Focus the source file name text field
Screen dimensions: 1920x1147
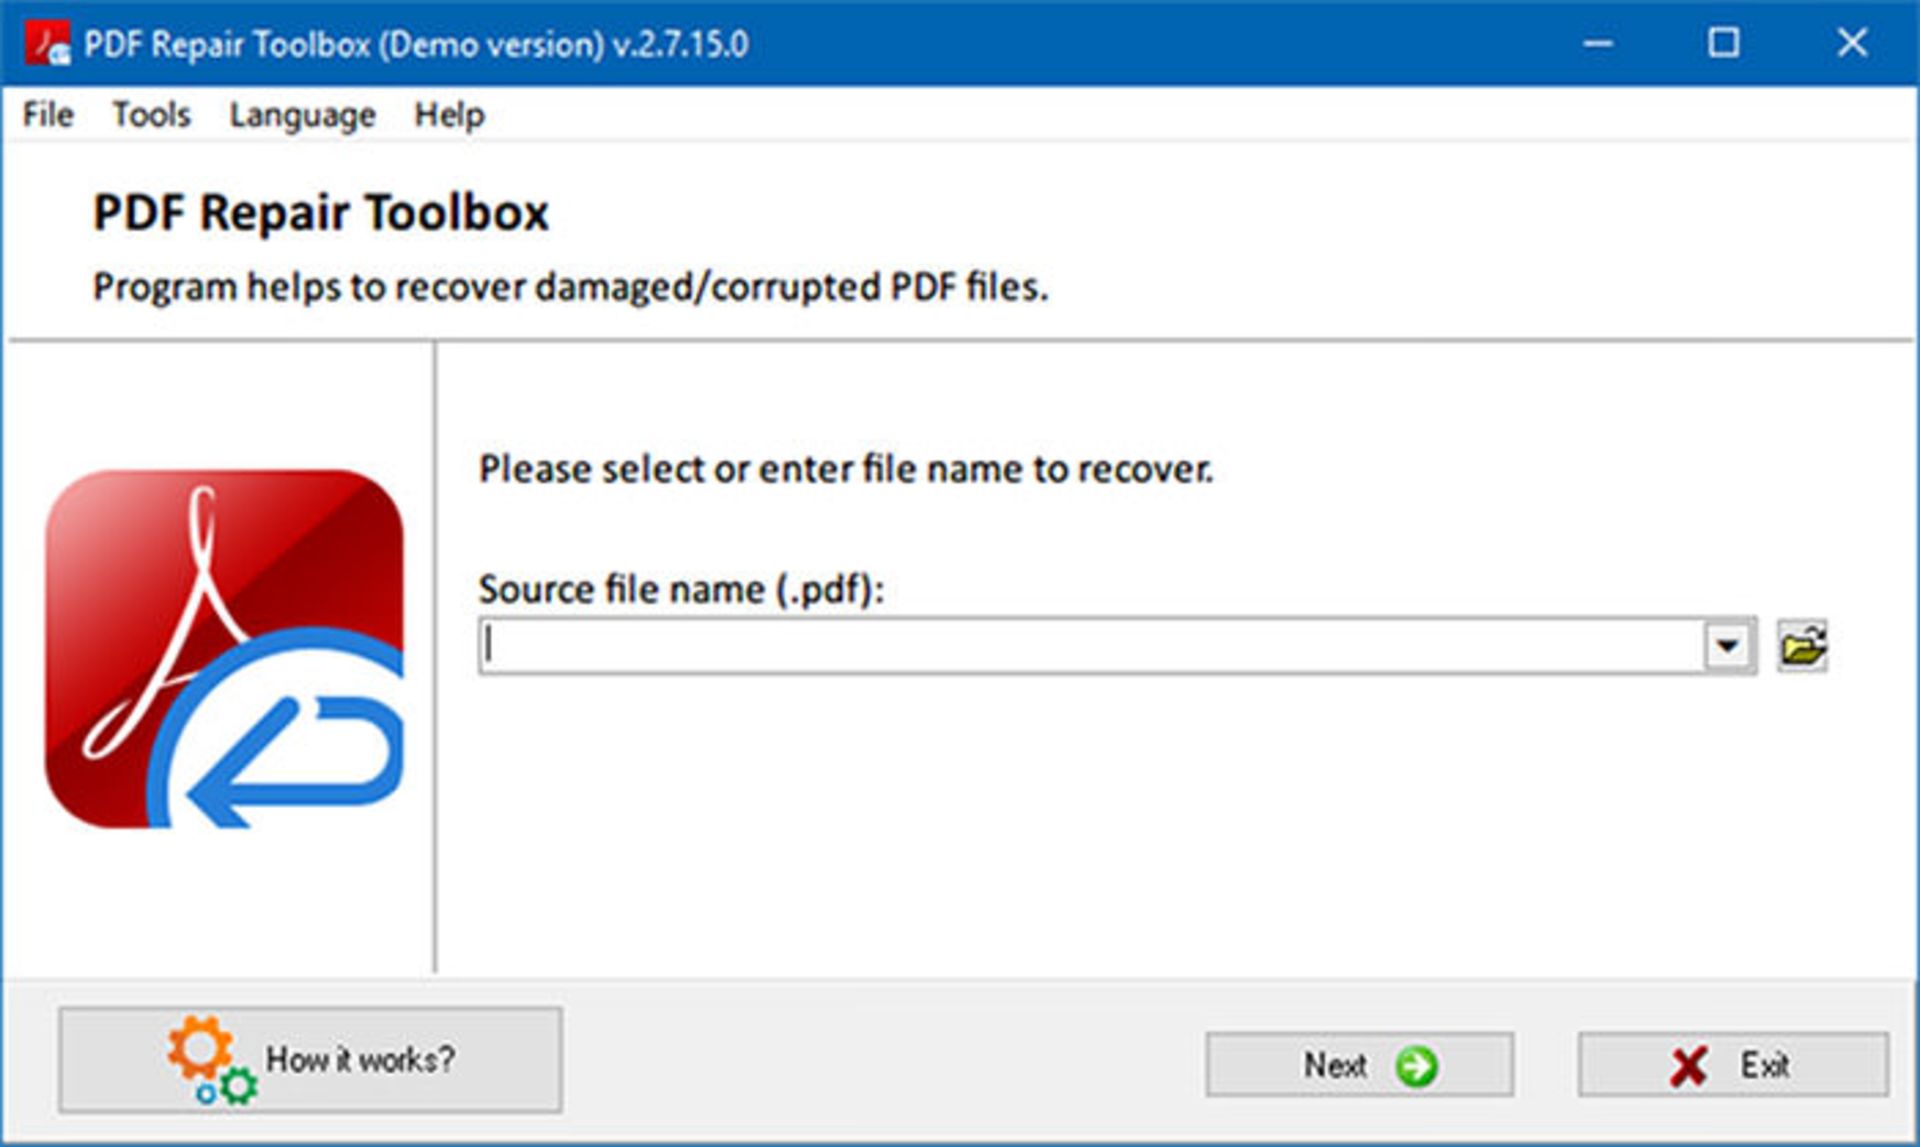pos(1090,646)
